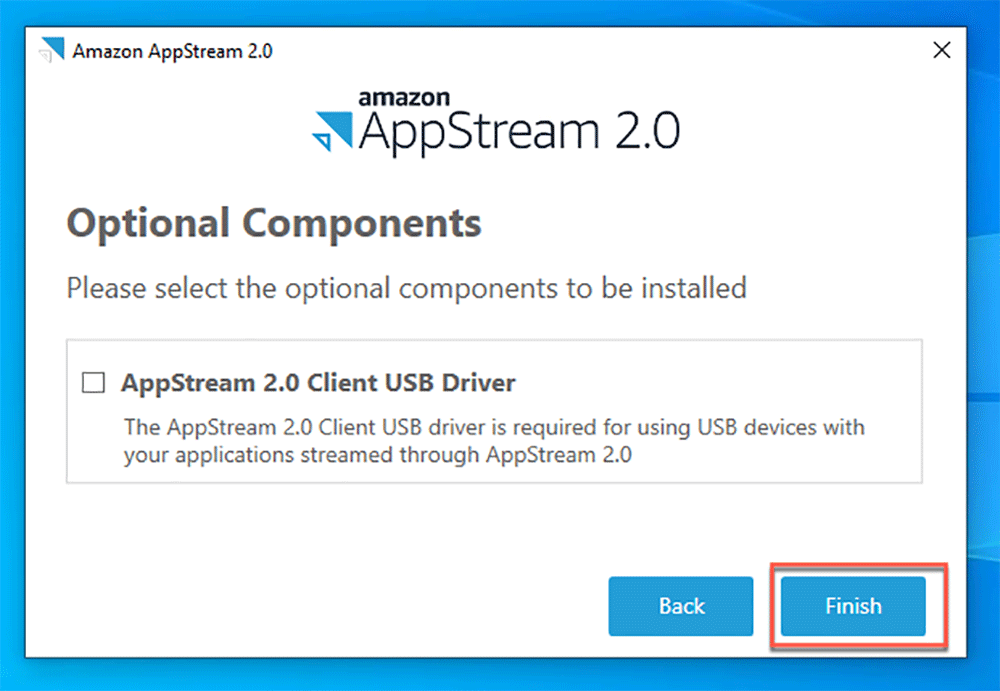The width and height of the screenshot is (1000, 691).
Task: Select the USB Driver component panel
Action: coord(494,412)
